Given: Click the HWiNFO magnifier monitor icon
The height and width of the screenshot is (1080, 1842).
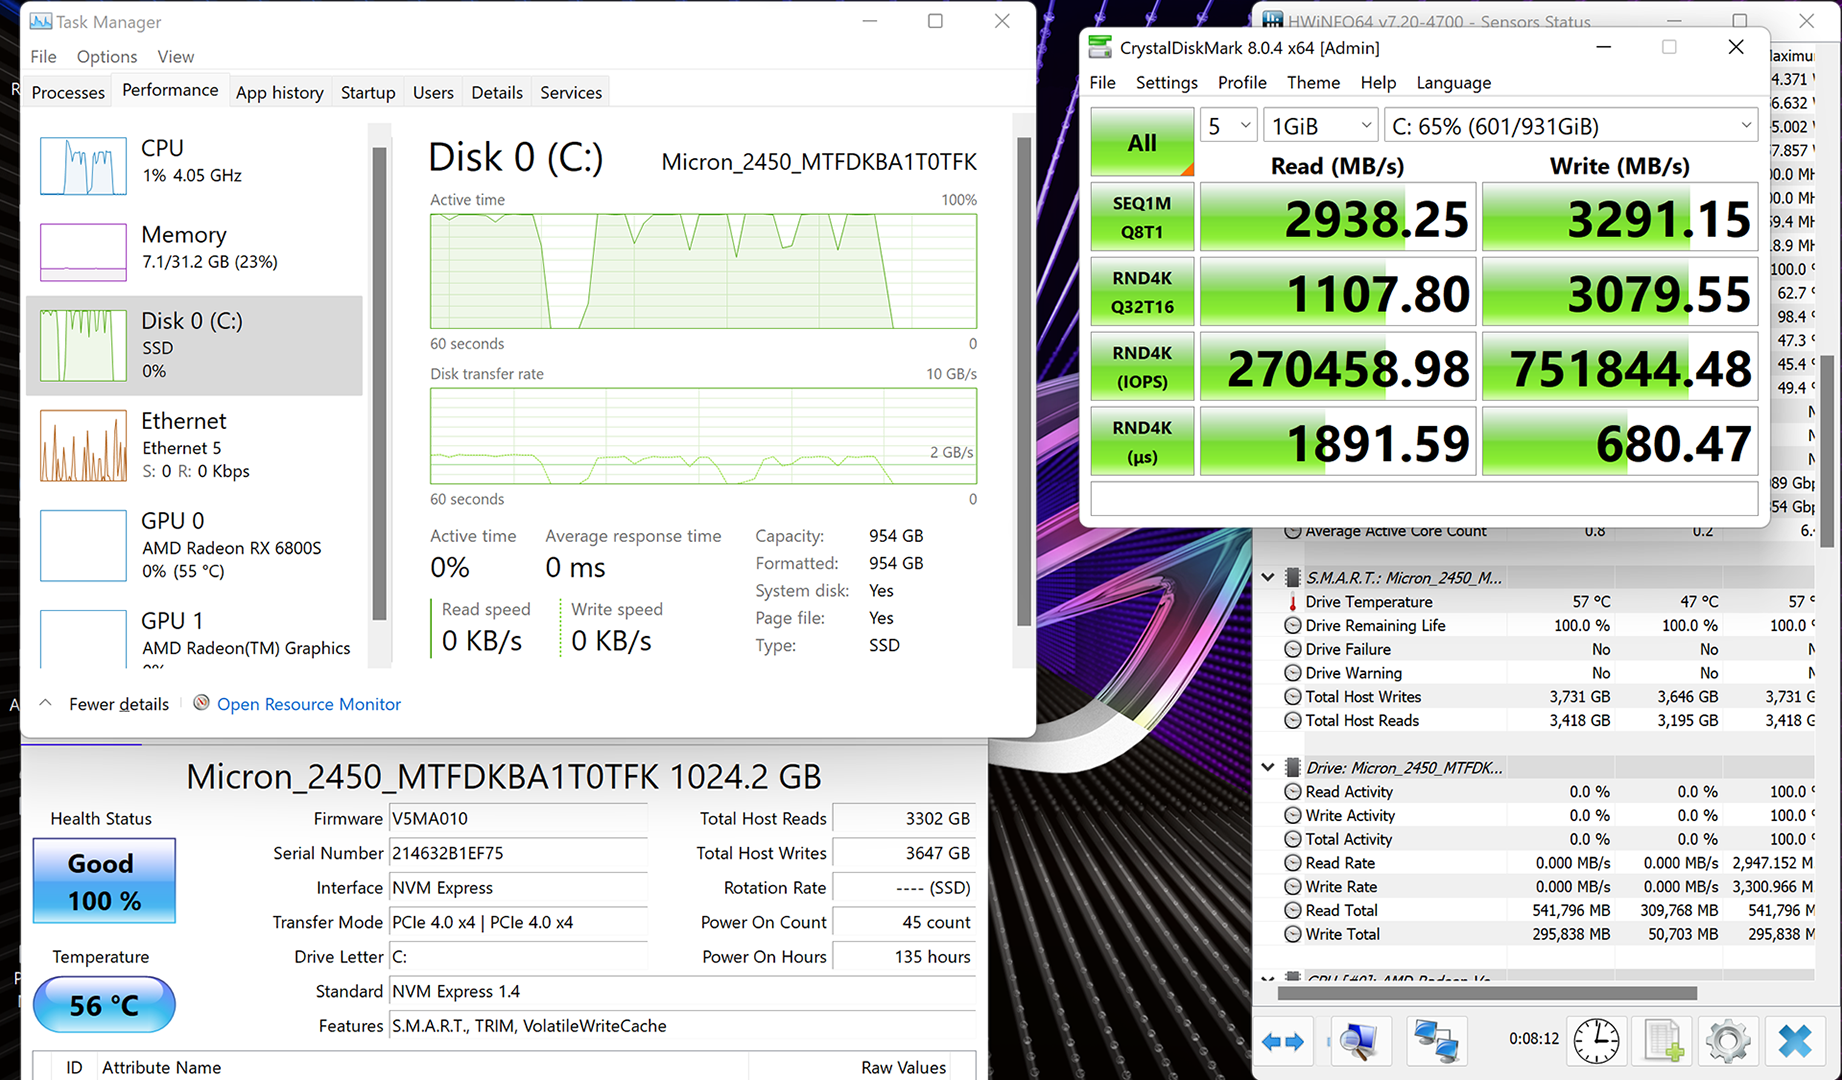Looking at the screenshot, I should point(1357,1041).
